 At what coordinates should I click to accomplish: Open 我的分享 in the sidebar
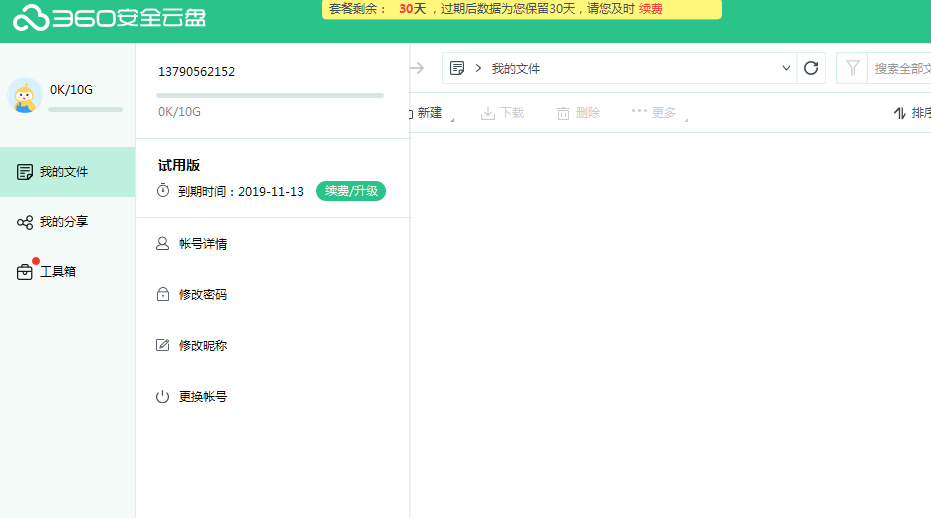[63, 222]
